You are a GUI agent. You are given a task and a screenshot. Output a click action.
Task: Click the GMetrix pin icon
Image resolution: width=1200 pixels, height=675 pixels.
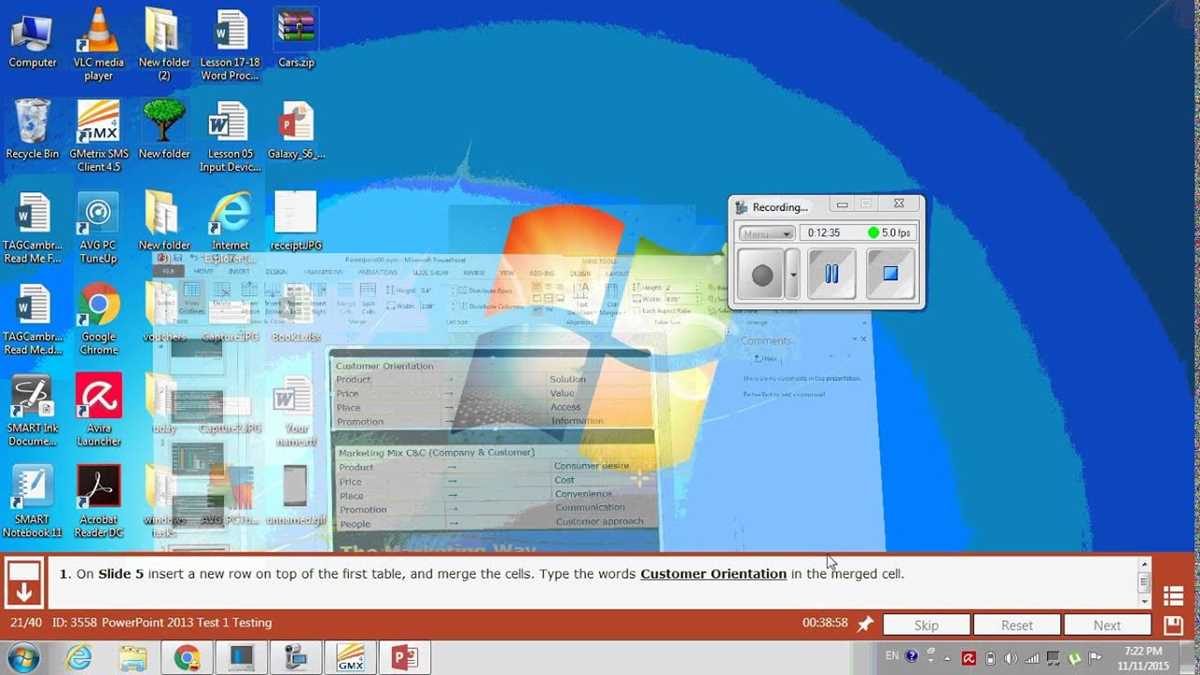coord(865,624)
